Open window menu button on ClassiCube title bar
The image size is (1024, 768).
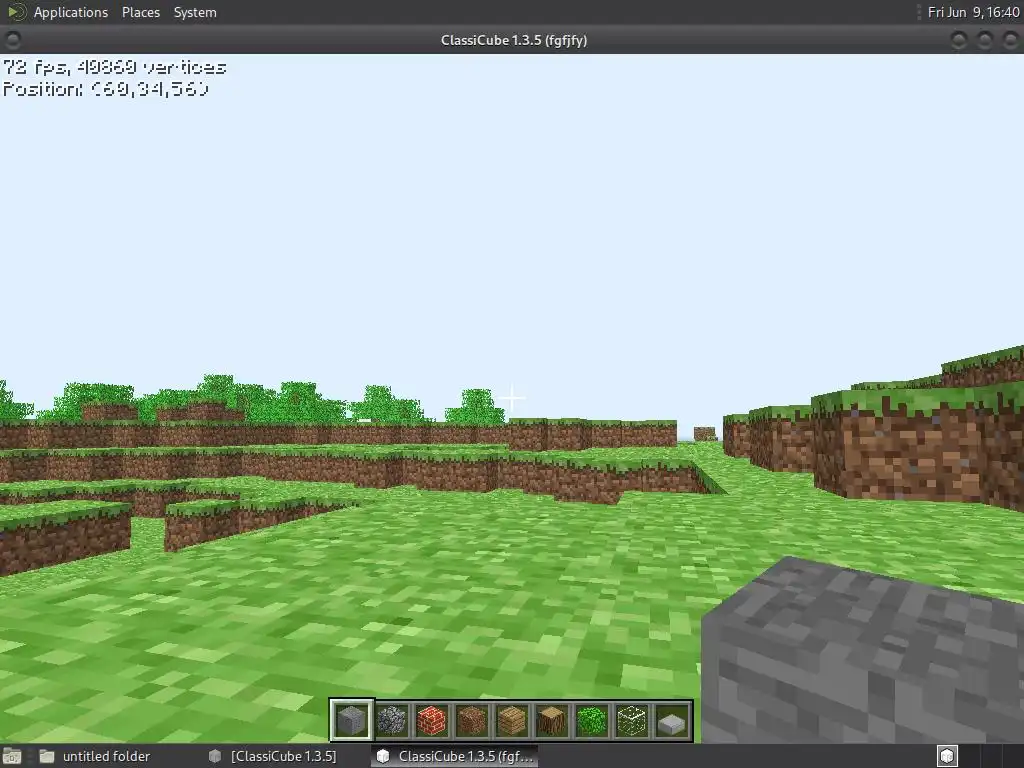click(12, 40)
